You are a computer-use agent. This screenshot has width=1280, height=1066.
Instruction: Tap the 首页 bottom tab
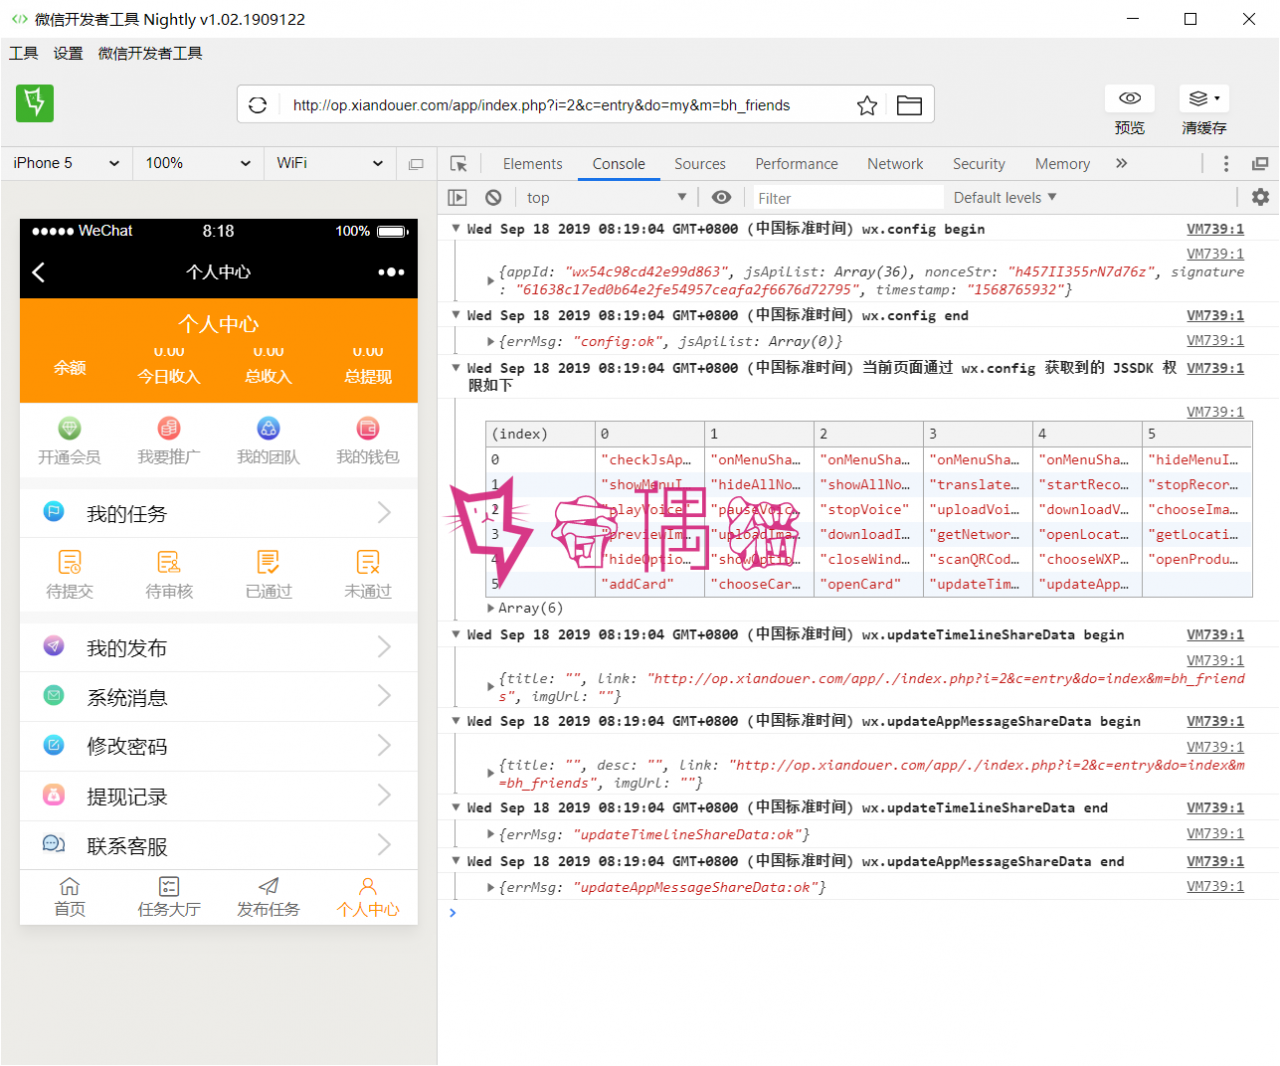[70, 897]
